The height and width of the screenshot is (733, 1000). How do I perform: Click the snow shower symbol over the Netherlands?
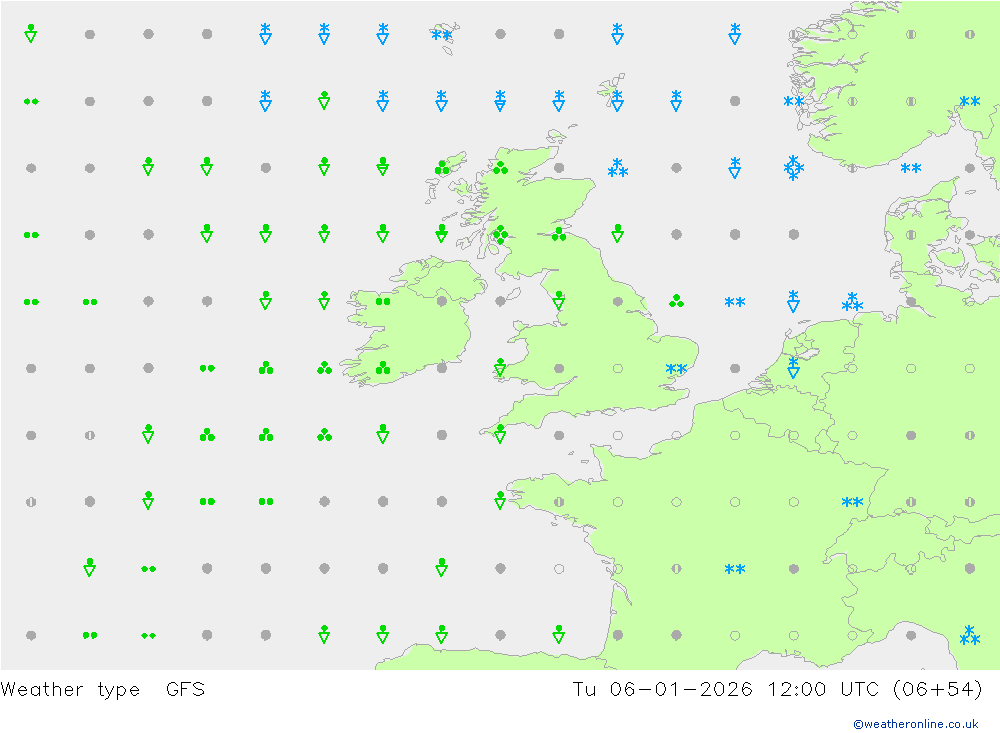(793, 367)
